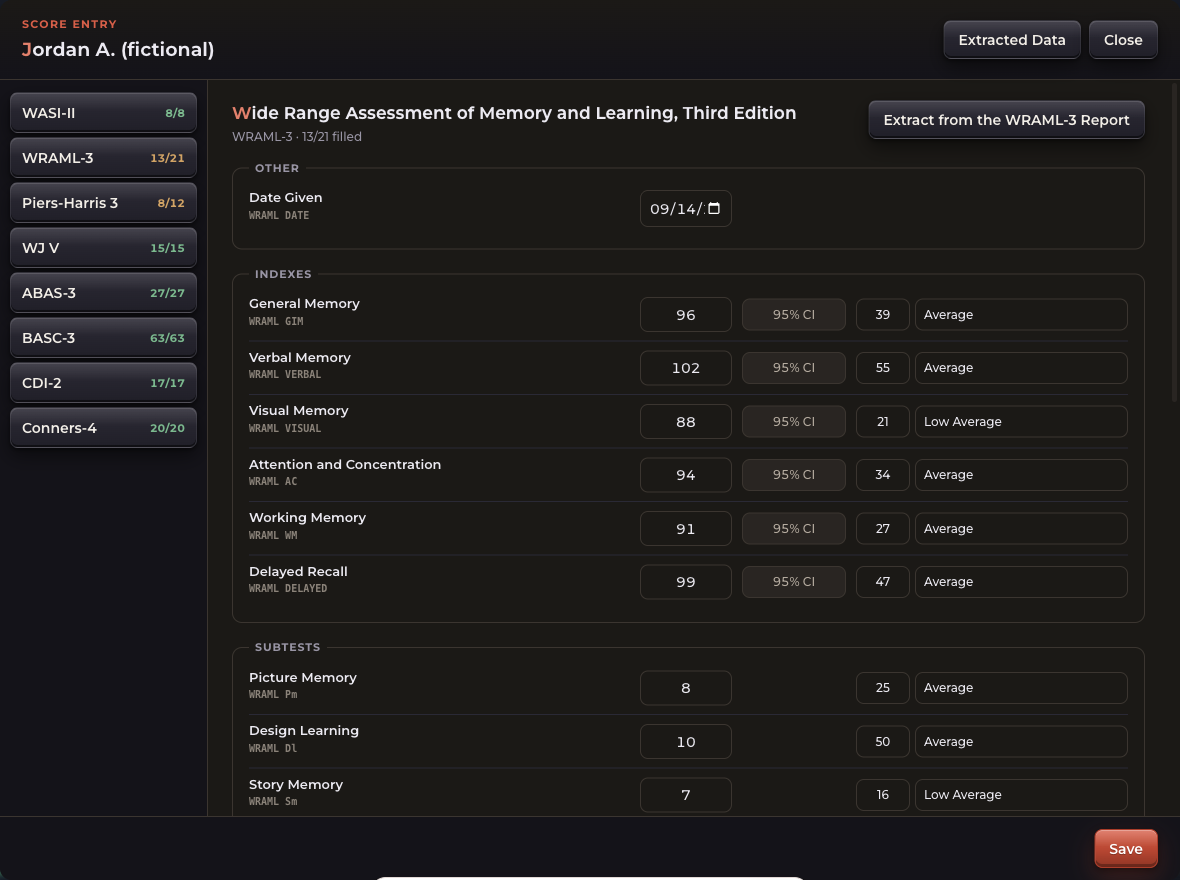Edit Design Learning percentile field 50
The height and width of the screenshot is (880, 1180).
882,741
